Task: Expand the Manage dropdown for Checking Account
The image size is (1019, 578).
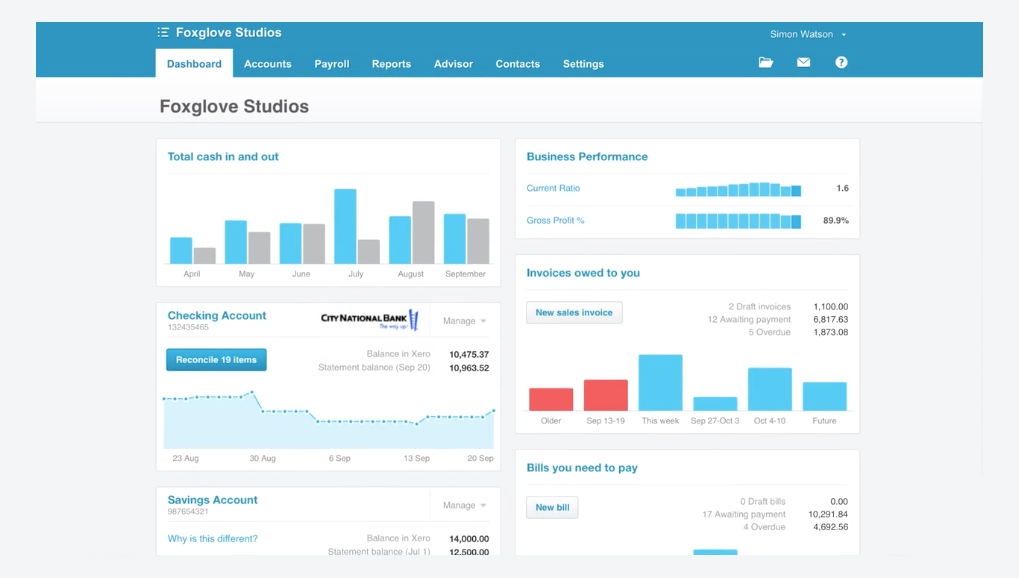Action: [x=462, y=320]
